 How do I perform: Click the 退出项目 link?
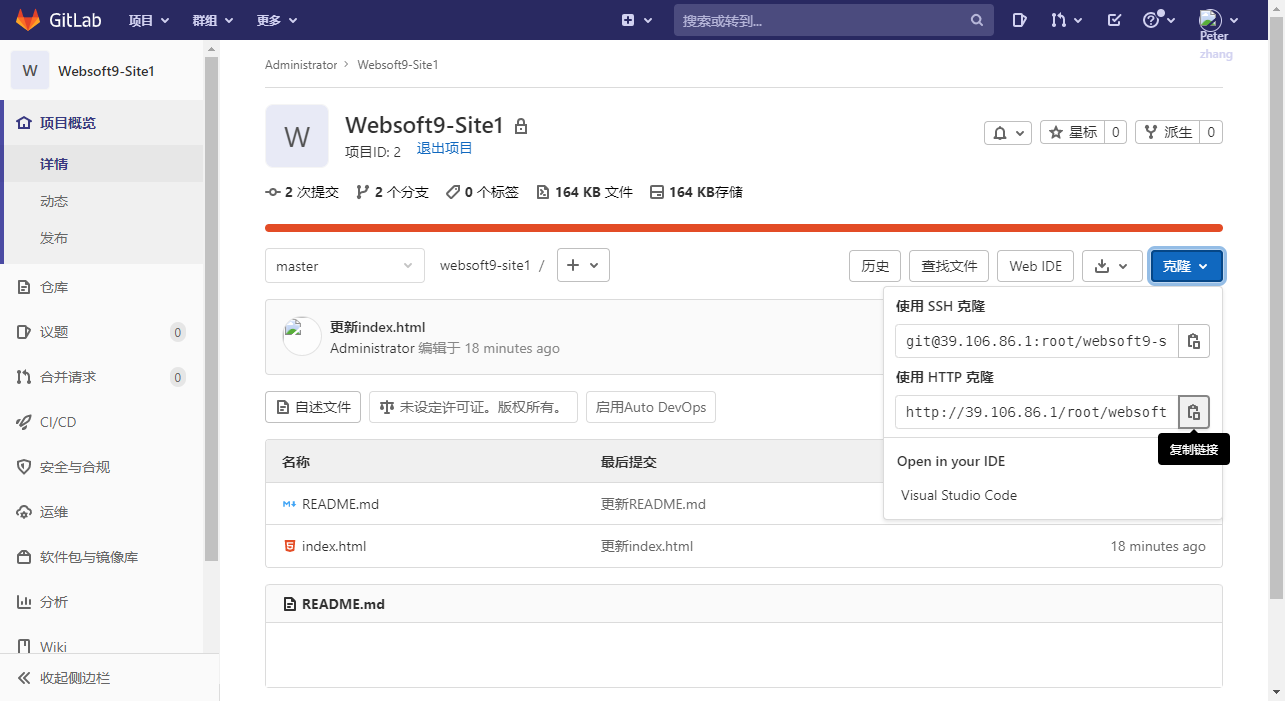click(x=444, y=148)
